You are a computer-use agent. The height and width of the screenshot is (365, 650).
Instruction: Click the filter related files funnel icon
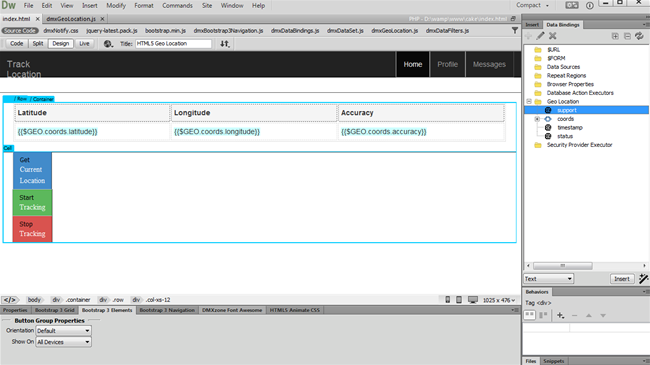tap(515, 30)
